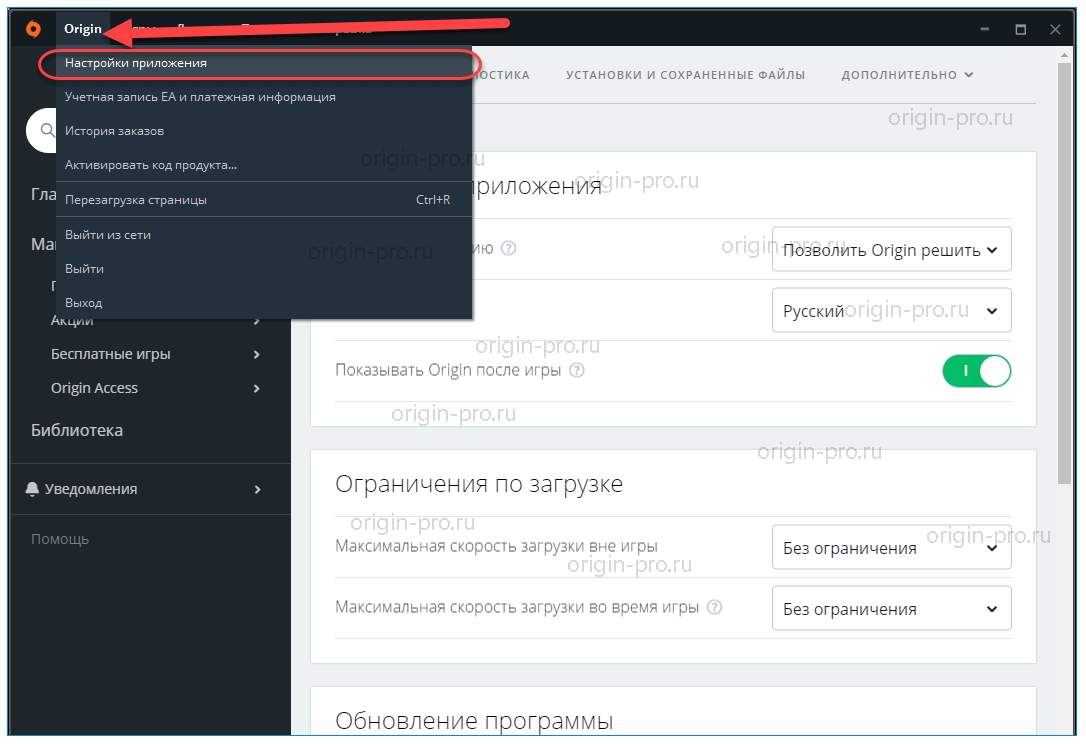1086x744 pixels.
Task: Open the language dropdown set to Русский
Action: pos(891,311)
